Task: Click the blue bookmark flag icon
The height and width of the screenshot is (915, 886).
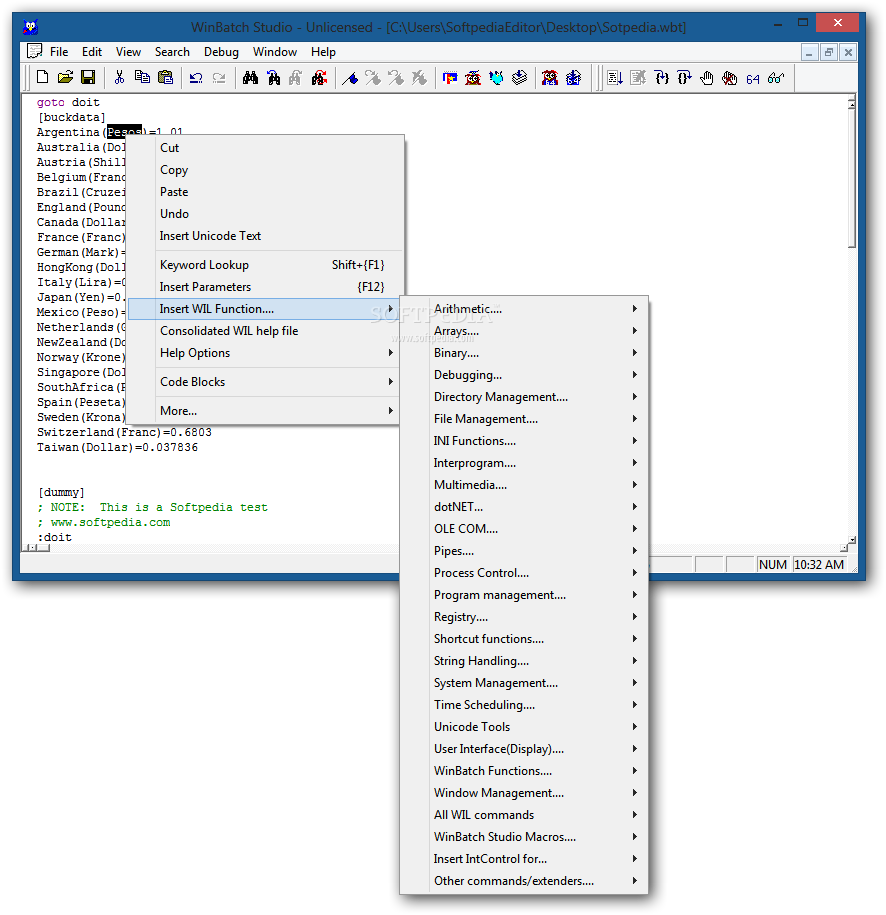Action: (x=350, y=77)
